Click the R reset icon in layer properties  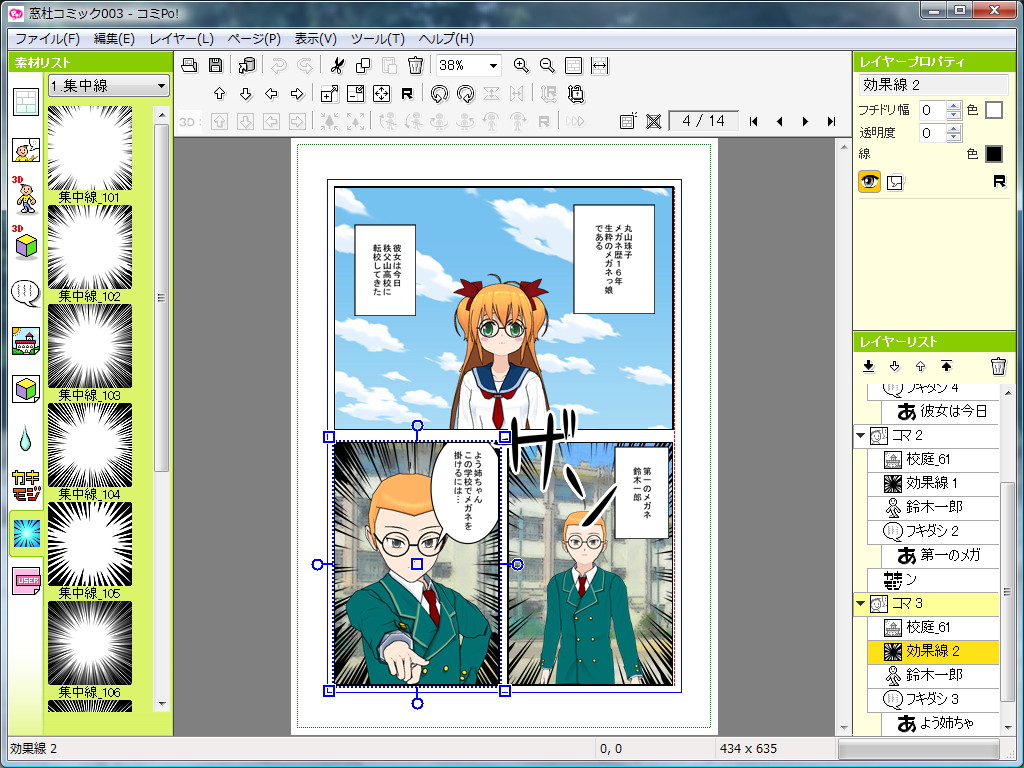999,182
